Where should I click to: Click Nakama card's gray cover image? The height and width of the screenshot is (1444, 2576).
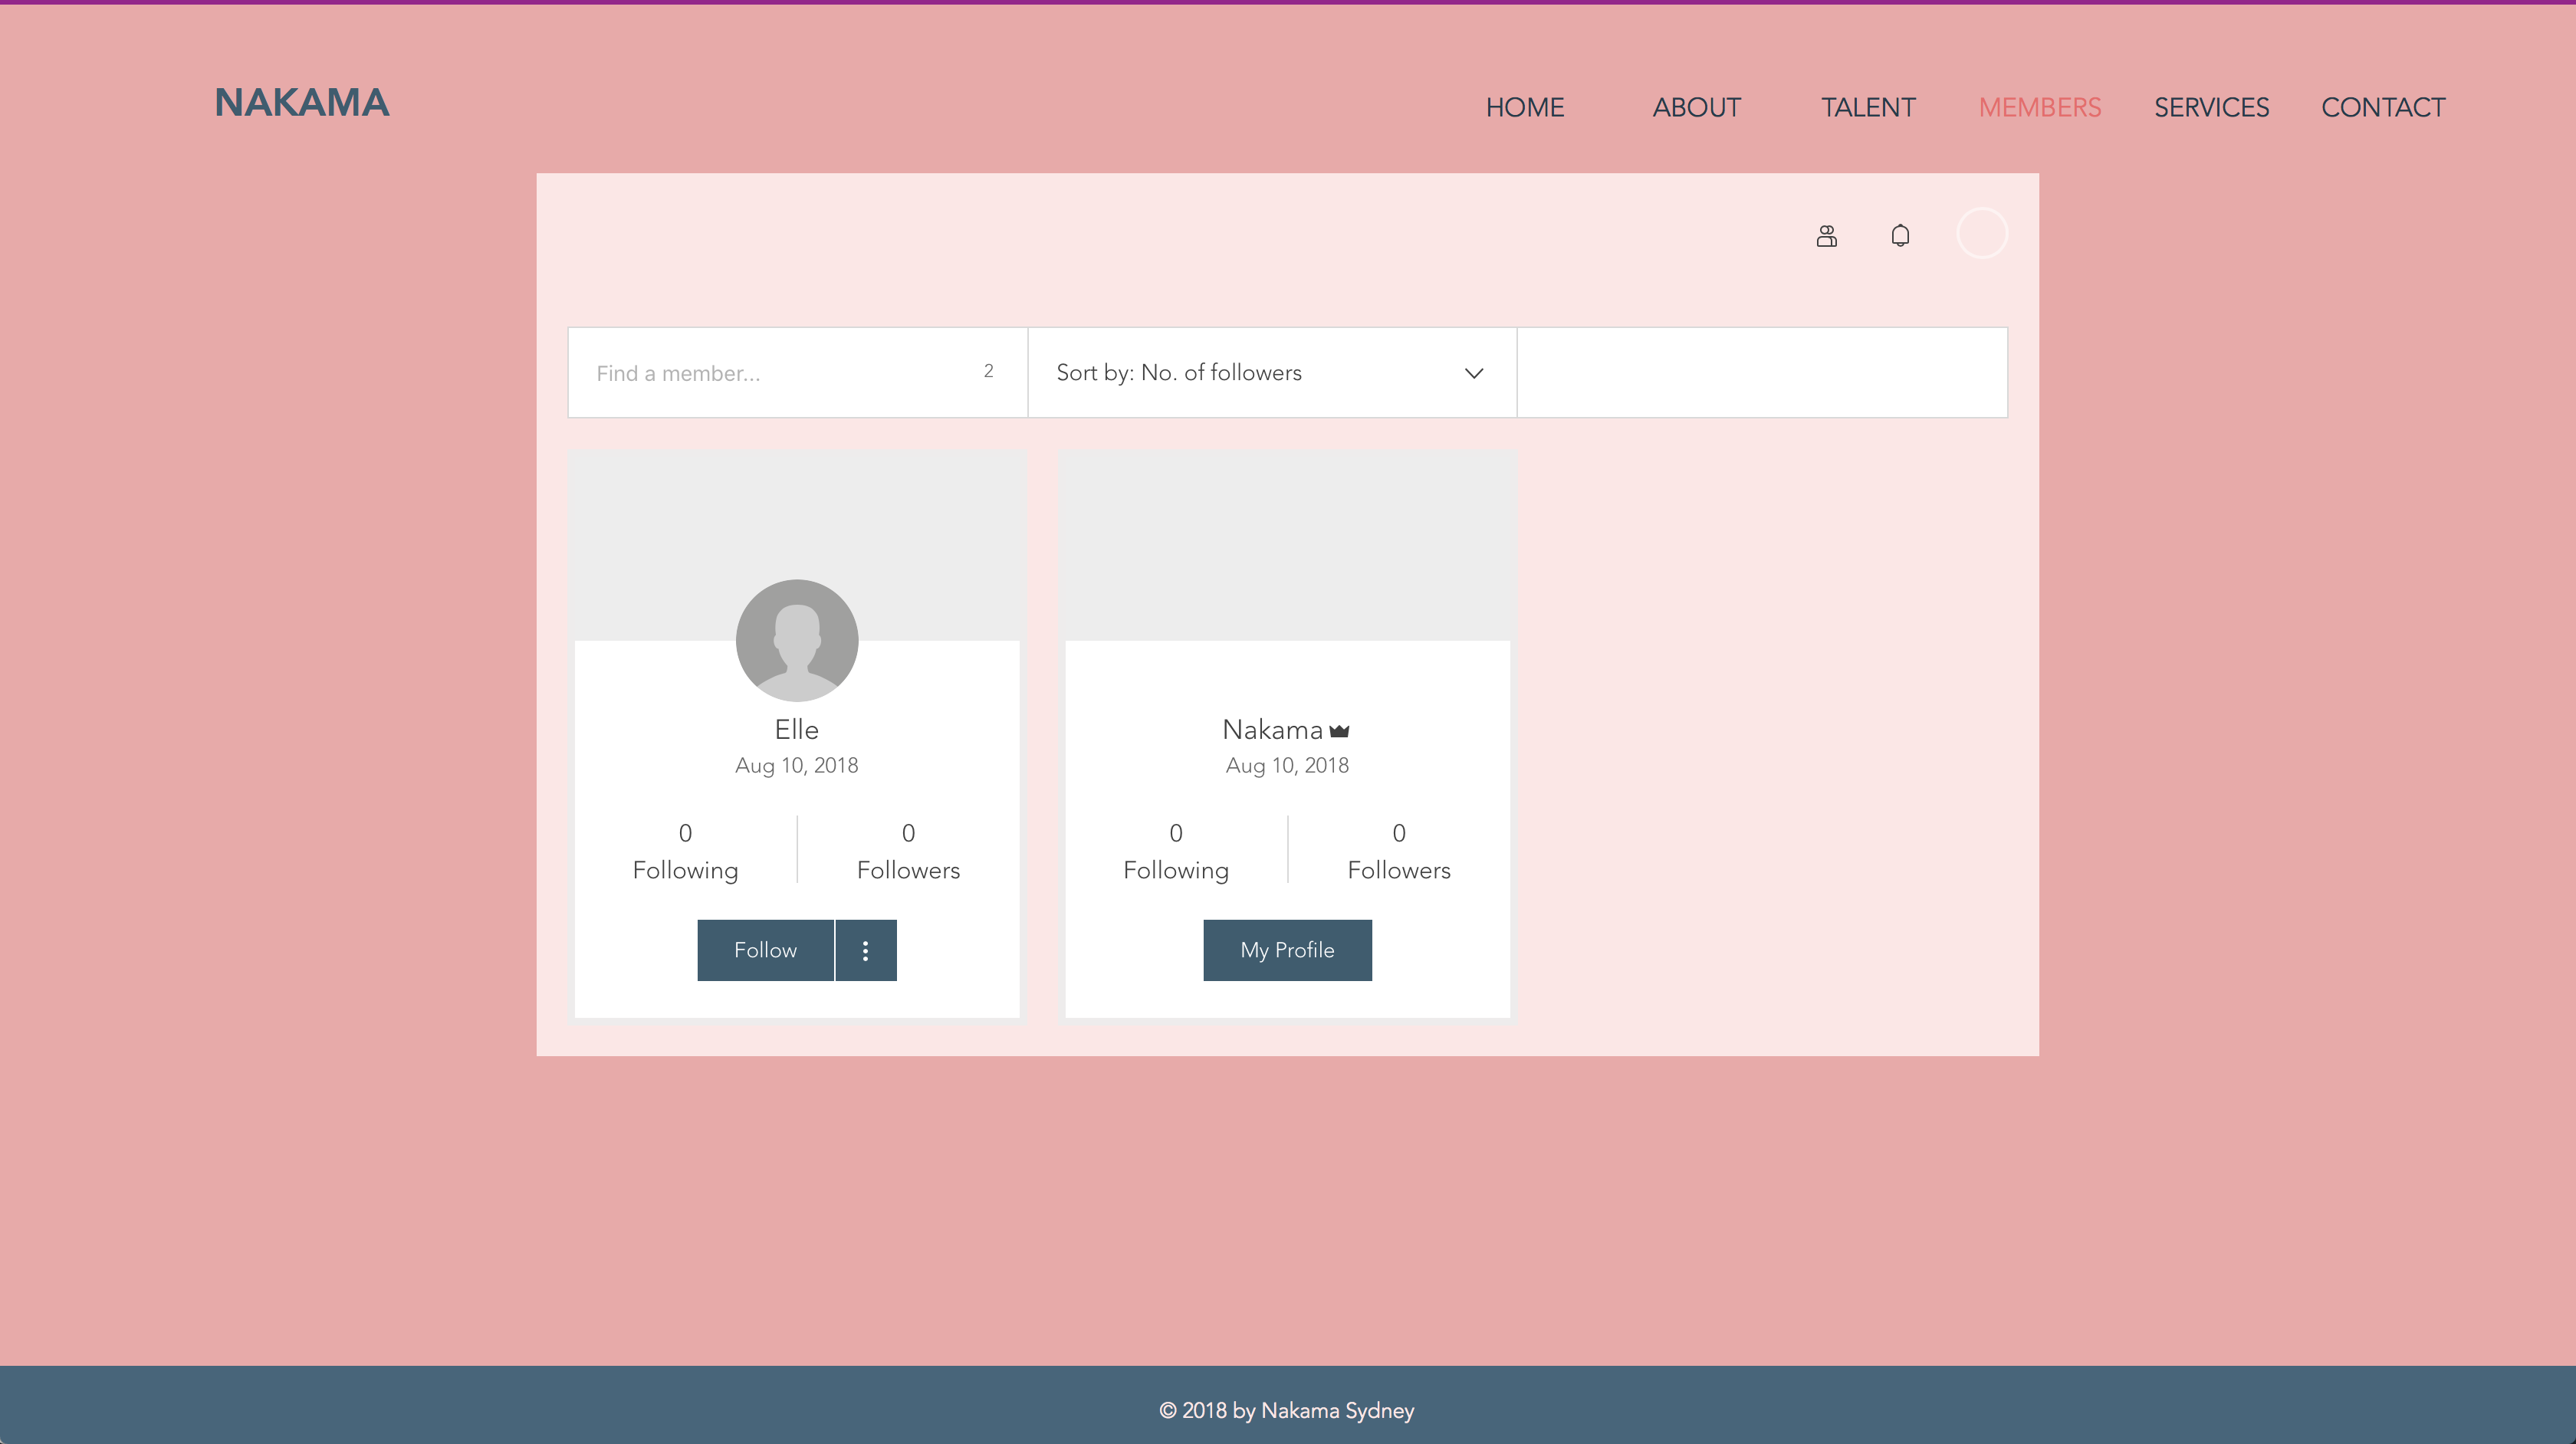(1287, 546)
